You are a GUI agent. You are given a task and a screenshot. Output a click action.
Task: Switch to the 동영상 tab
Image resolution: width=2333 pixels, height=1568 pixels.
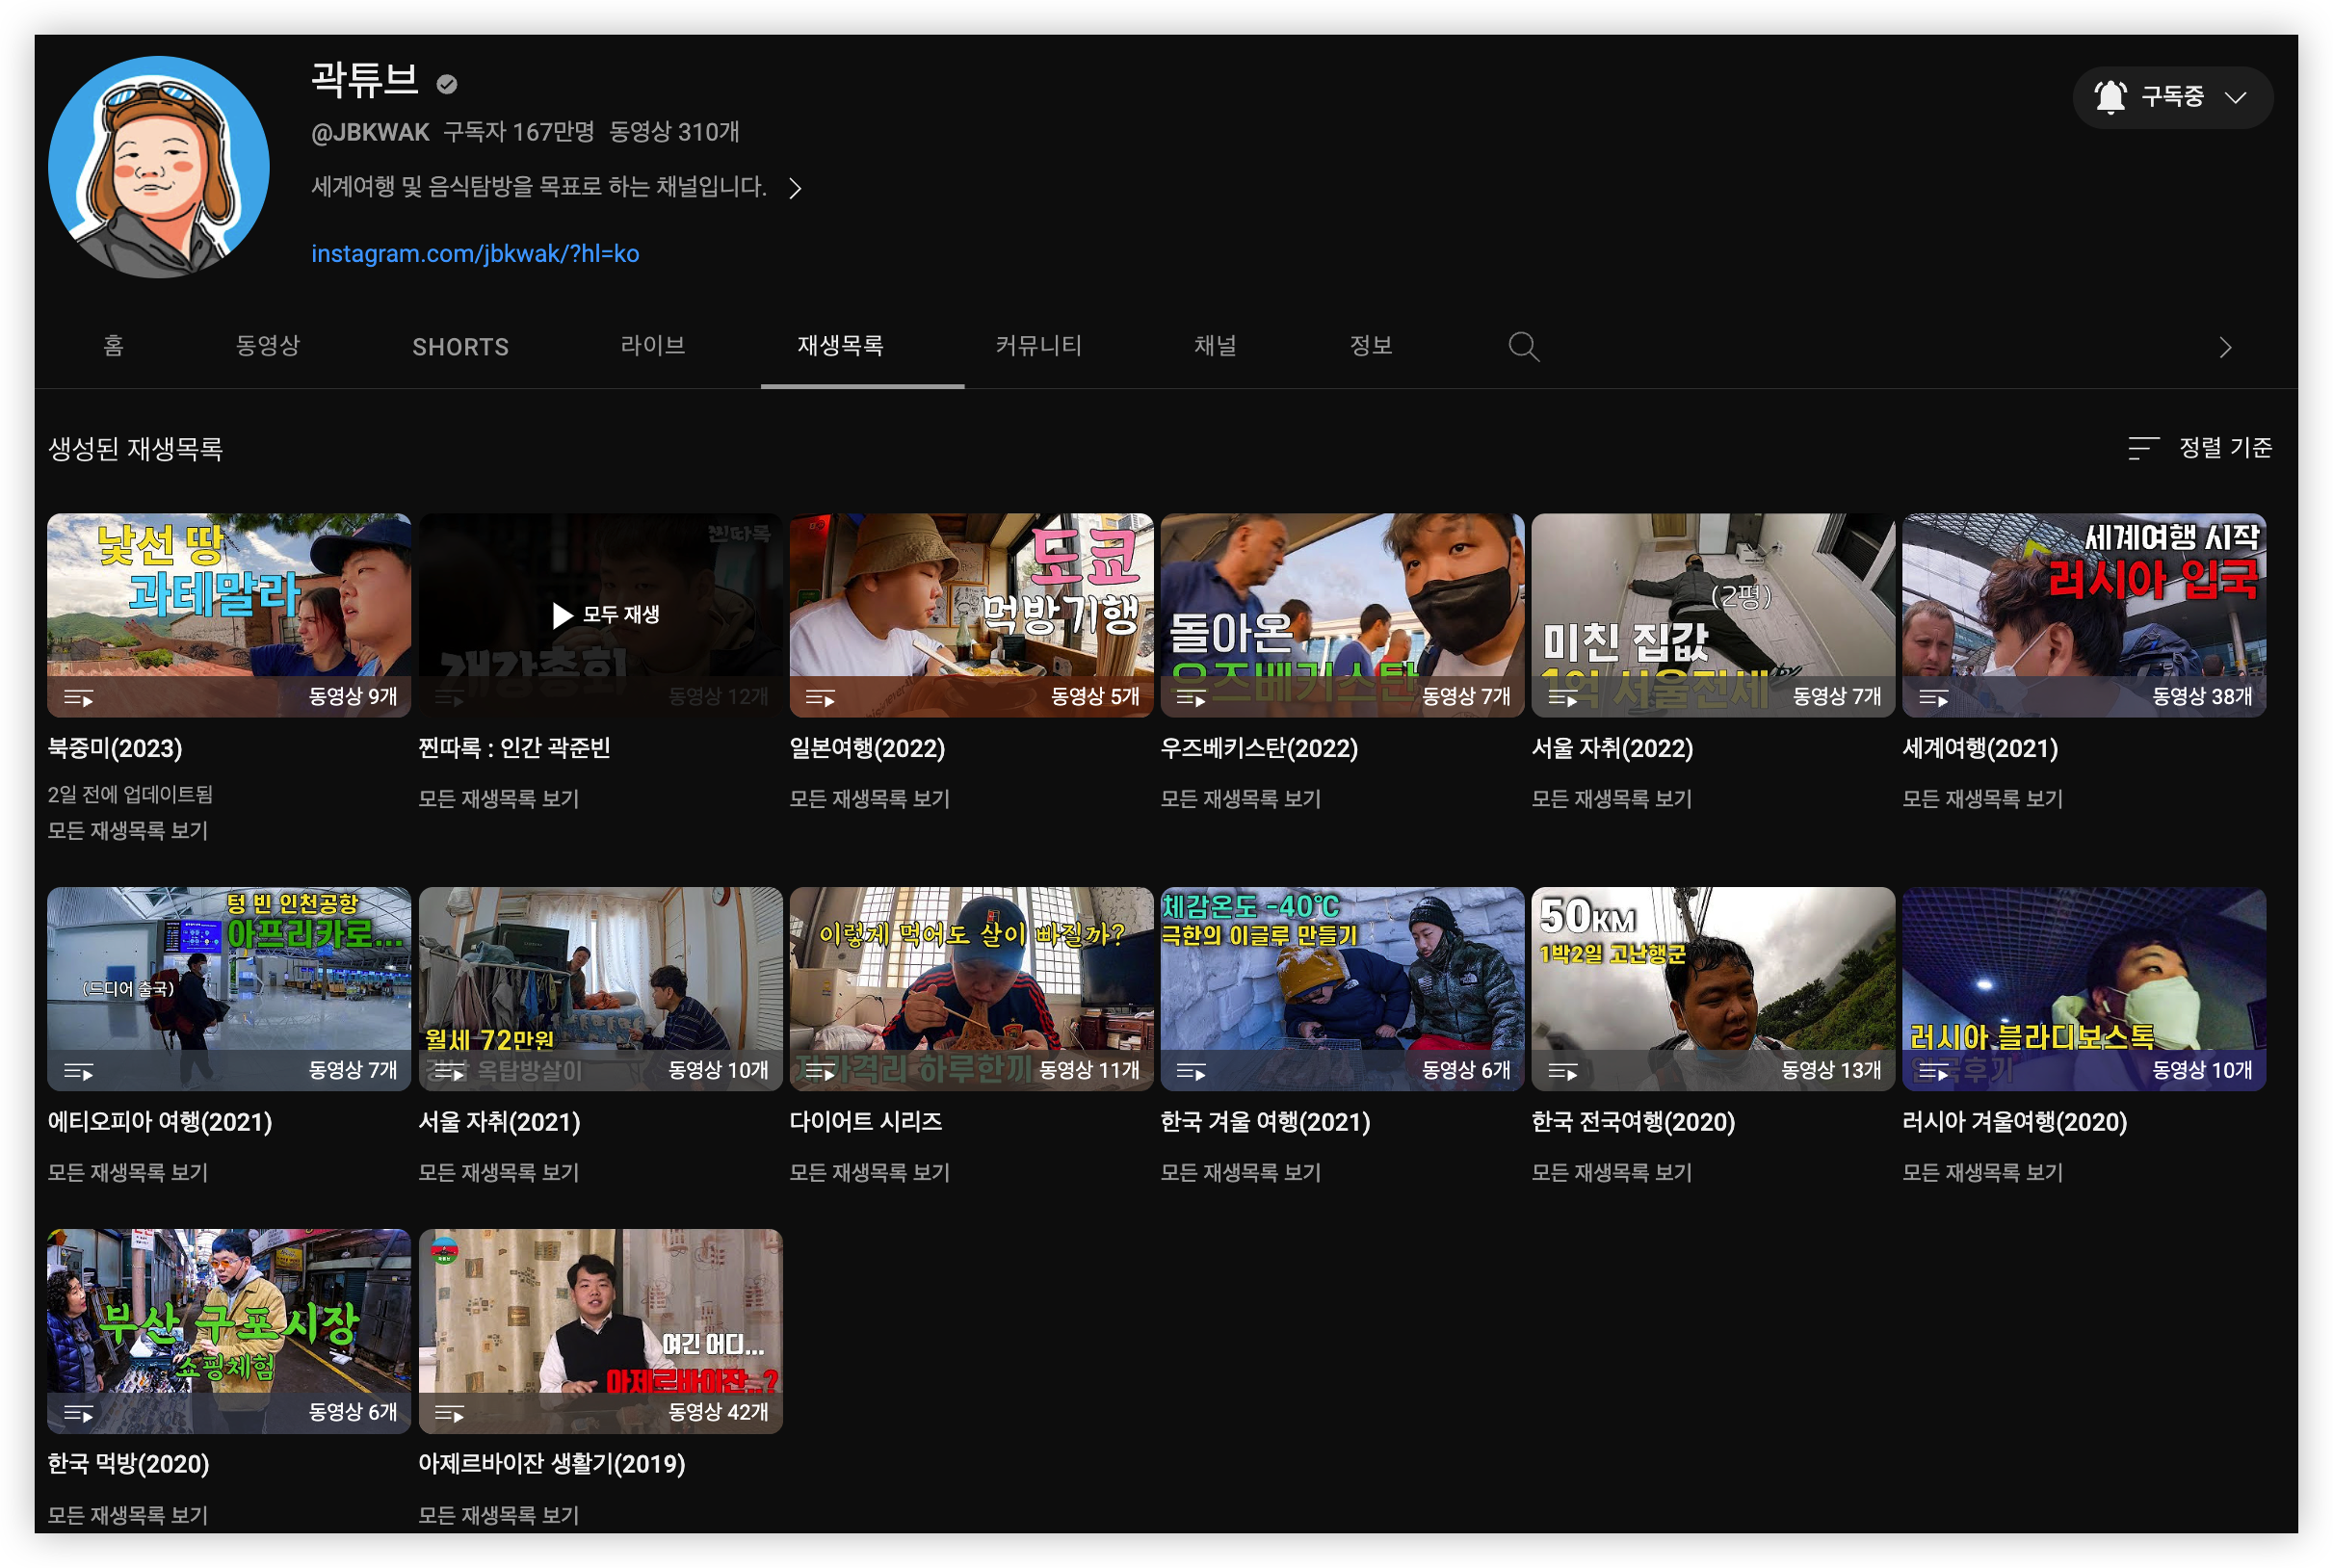267,346
